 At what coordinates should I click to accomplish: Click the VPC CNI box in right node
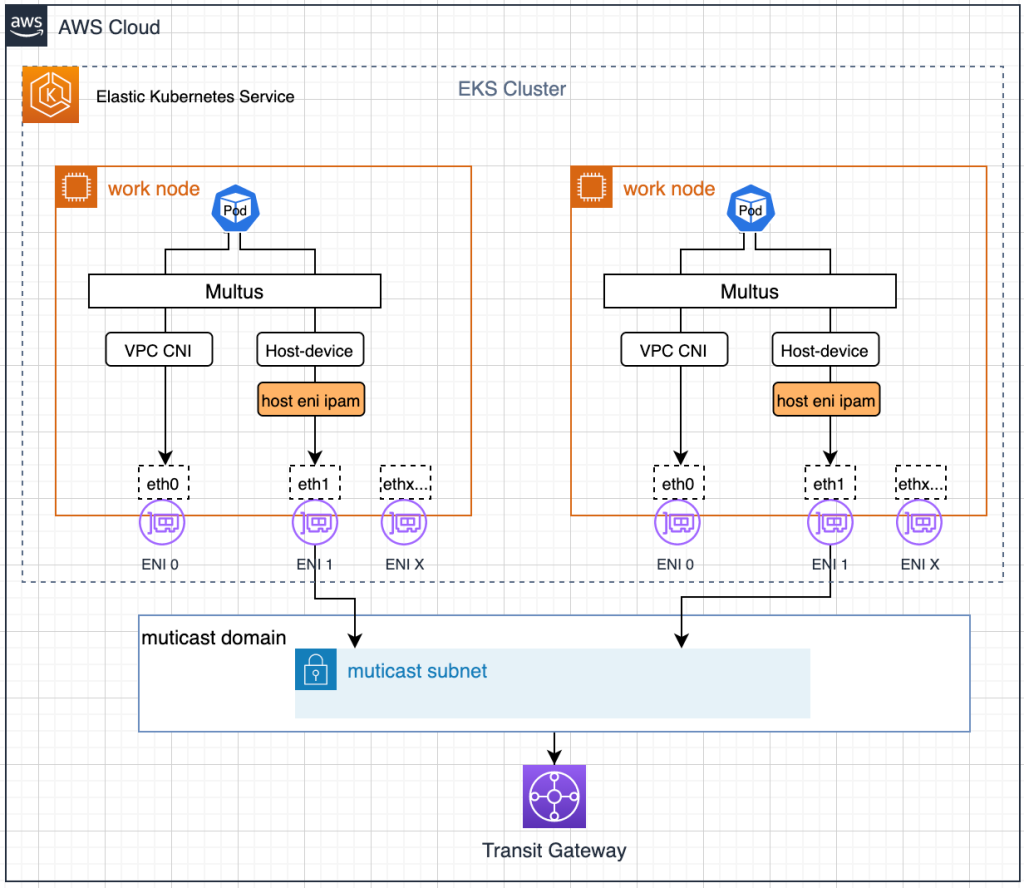coord(674,350)
